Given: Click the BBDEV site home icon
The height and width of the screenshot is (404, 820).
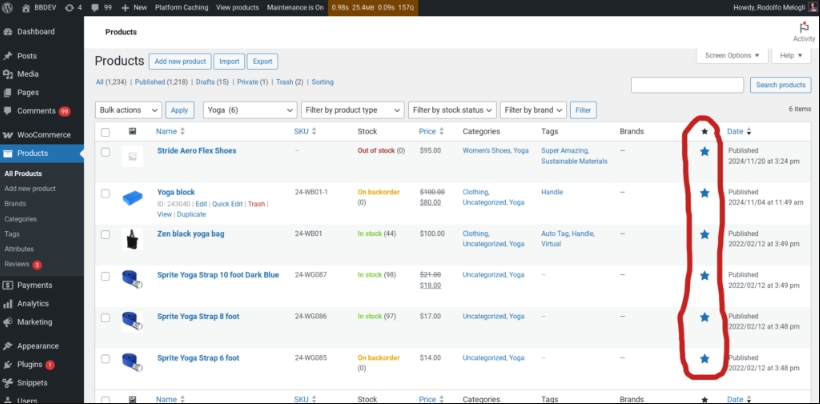Looking at the screenshot, I should pyautogui.click(x=26, y=8).
